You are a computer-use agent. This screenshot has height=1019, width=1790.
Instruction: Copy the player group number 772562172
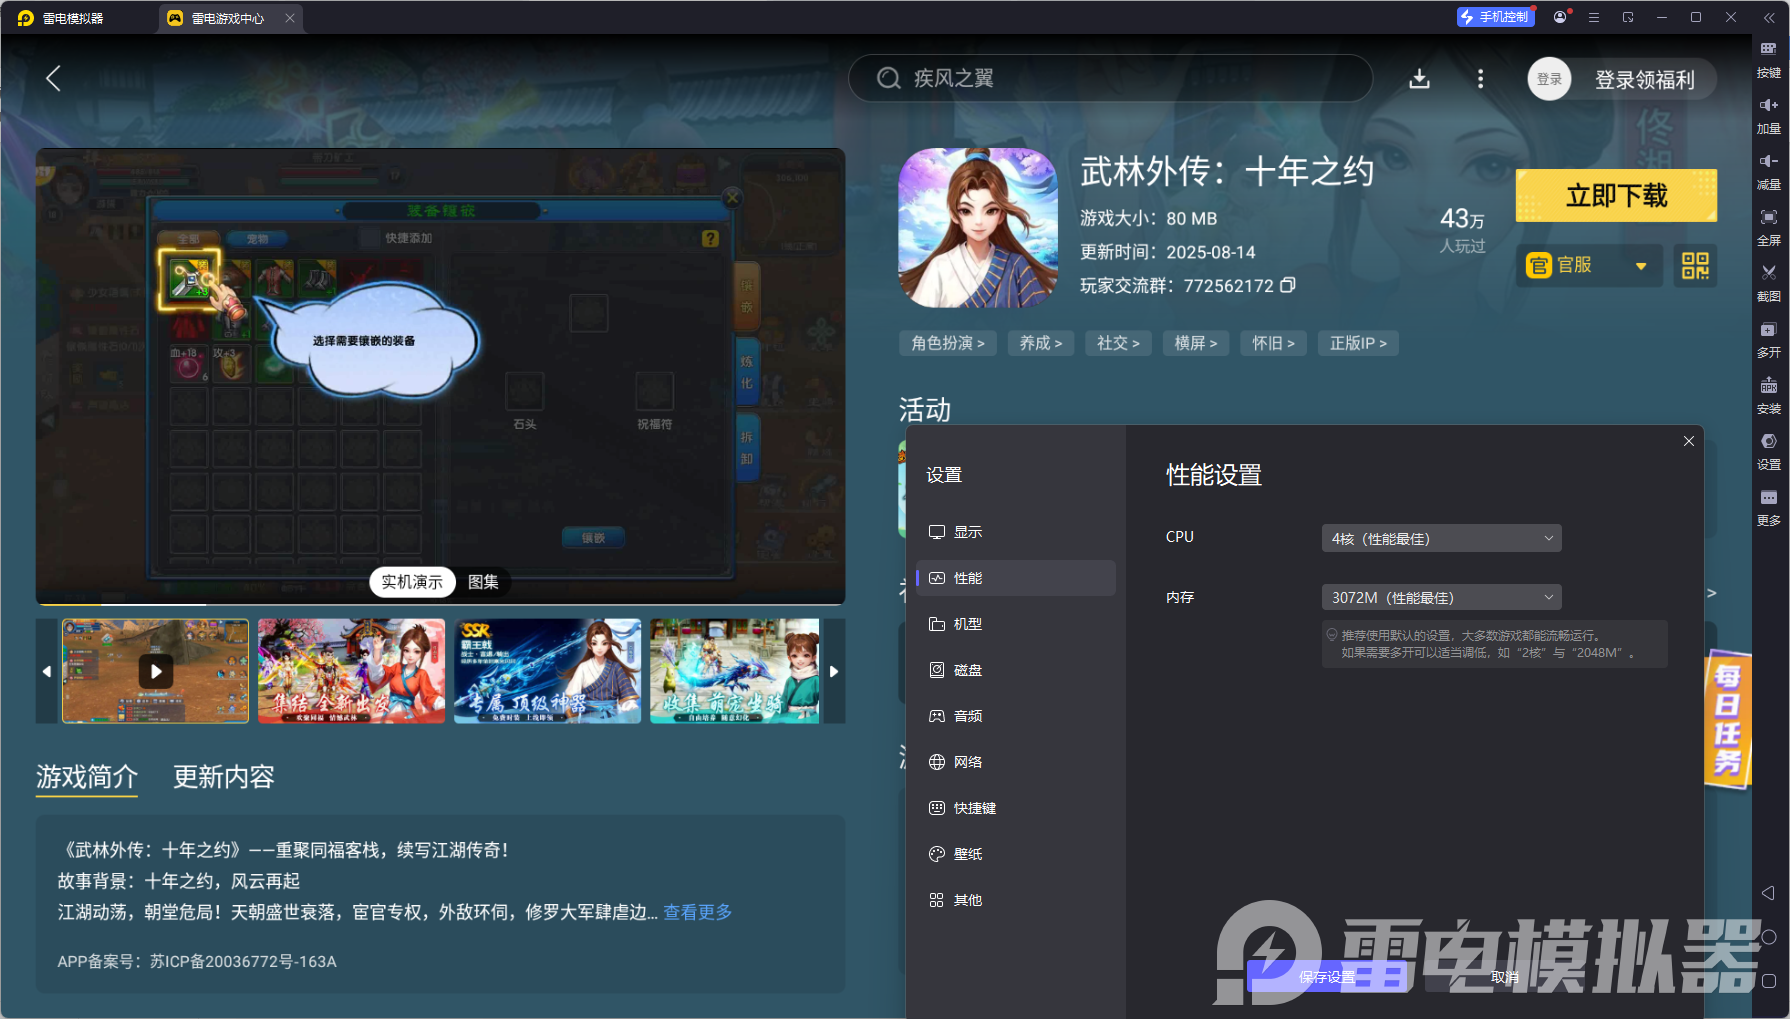[1288, 285]
